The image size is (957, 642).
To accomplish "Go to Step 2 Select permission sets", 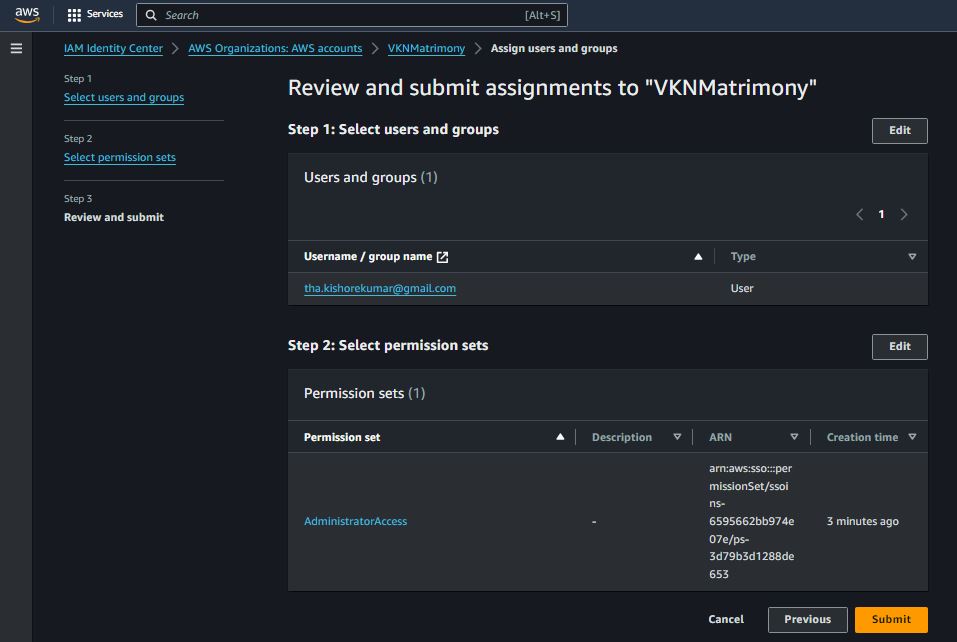I will click(120, 158).
